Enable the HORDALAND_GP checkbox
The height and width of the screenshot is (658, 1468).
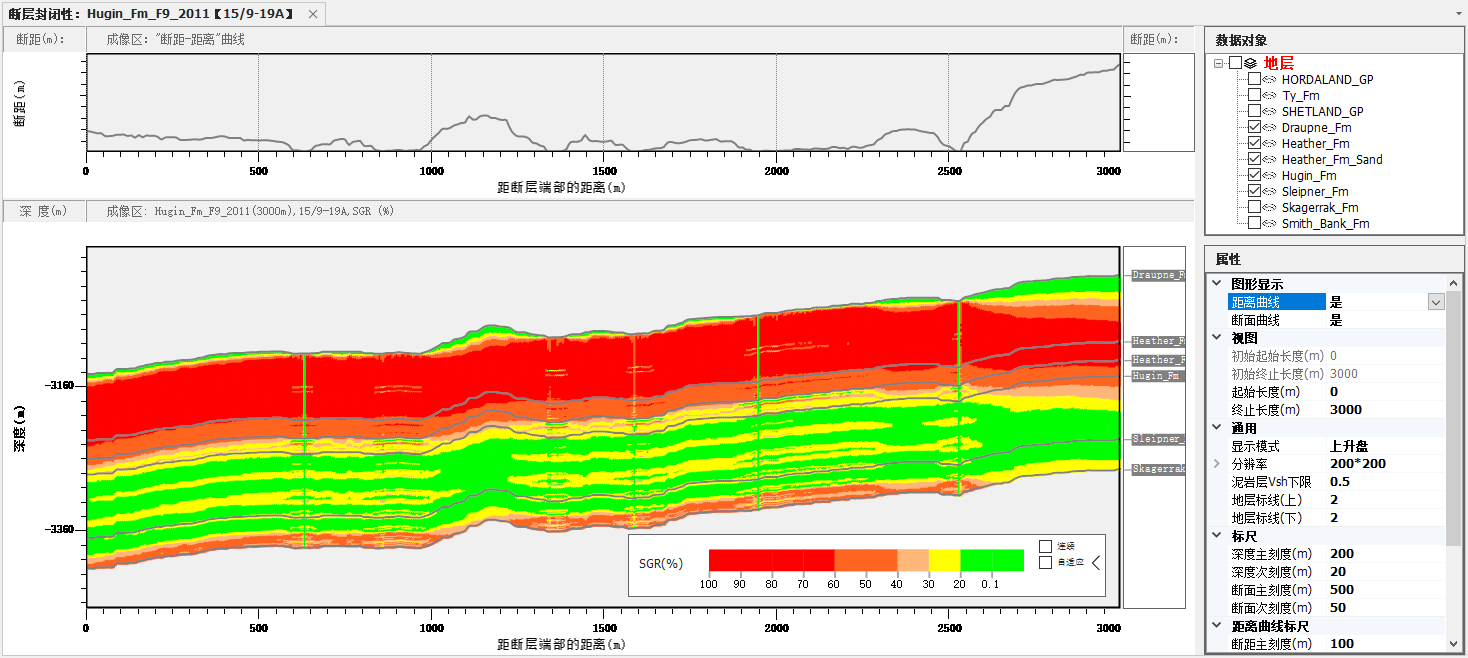[1254, 79]
